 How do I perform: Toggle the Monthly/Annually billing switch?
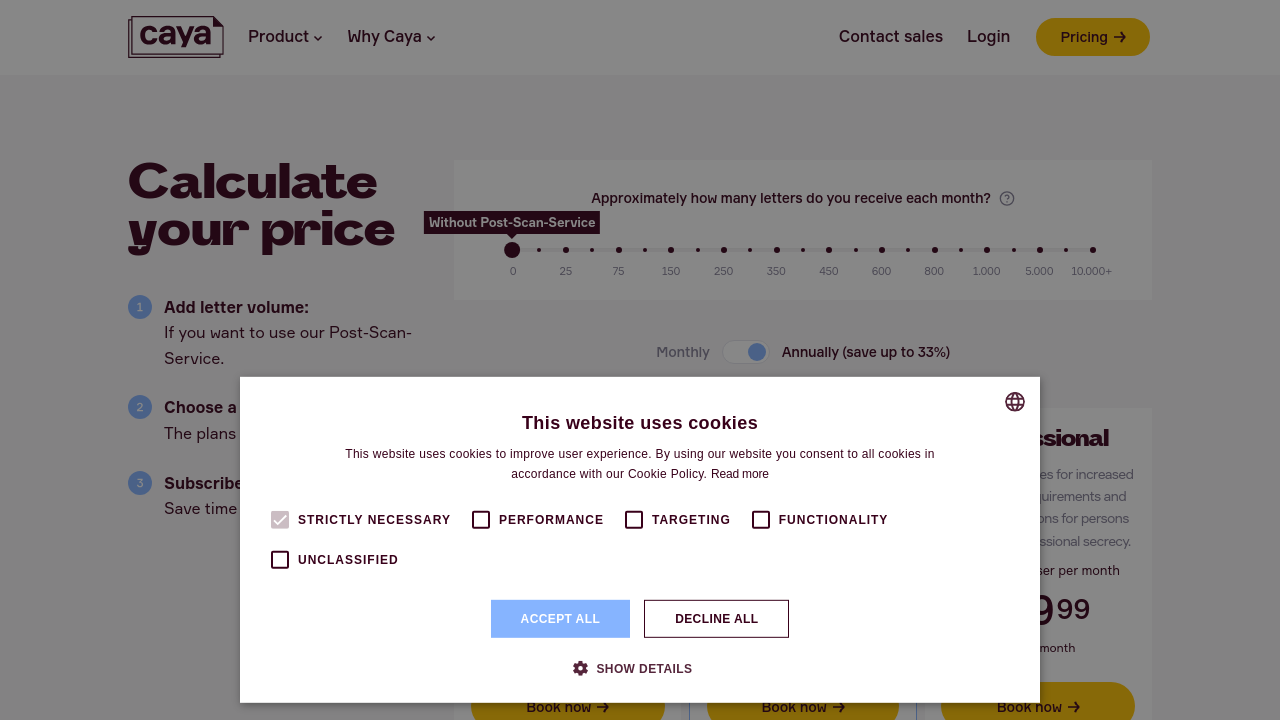point(746,352)
